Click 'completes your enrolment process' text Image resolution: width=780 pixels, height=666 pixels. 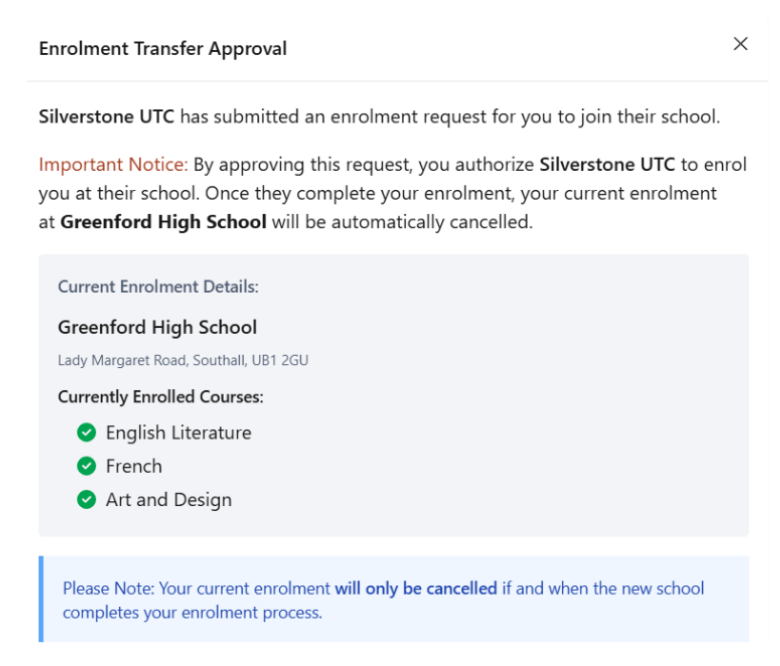192,613
